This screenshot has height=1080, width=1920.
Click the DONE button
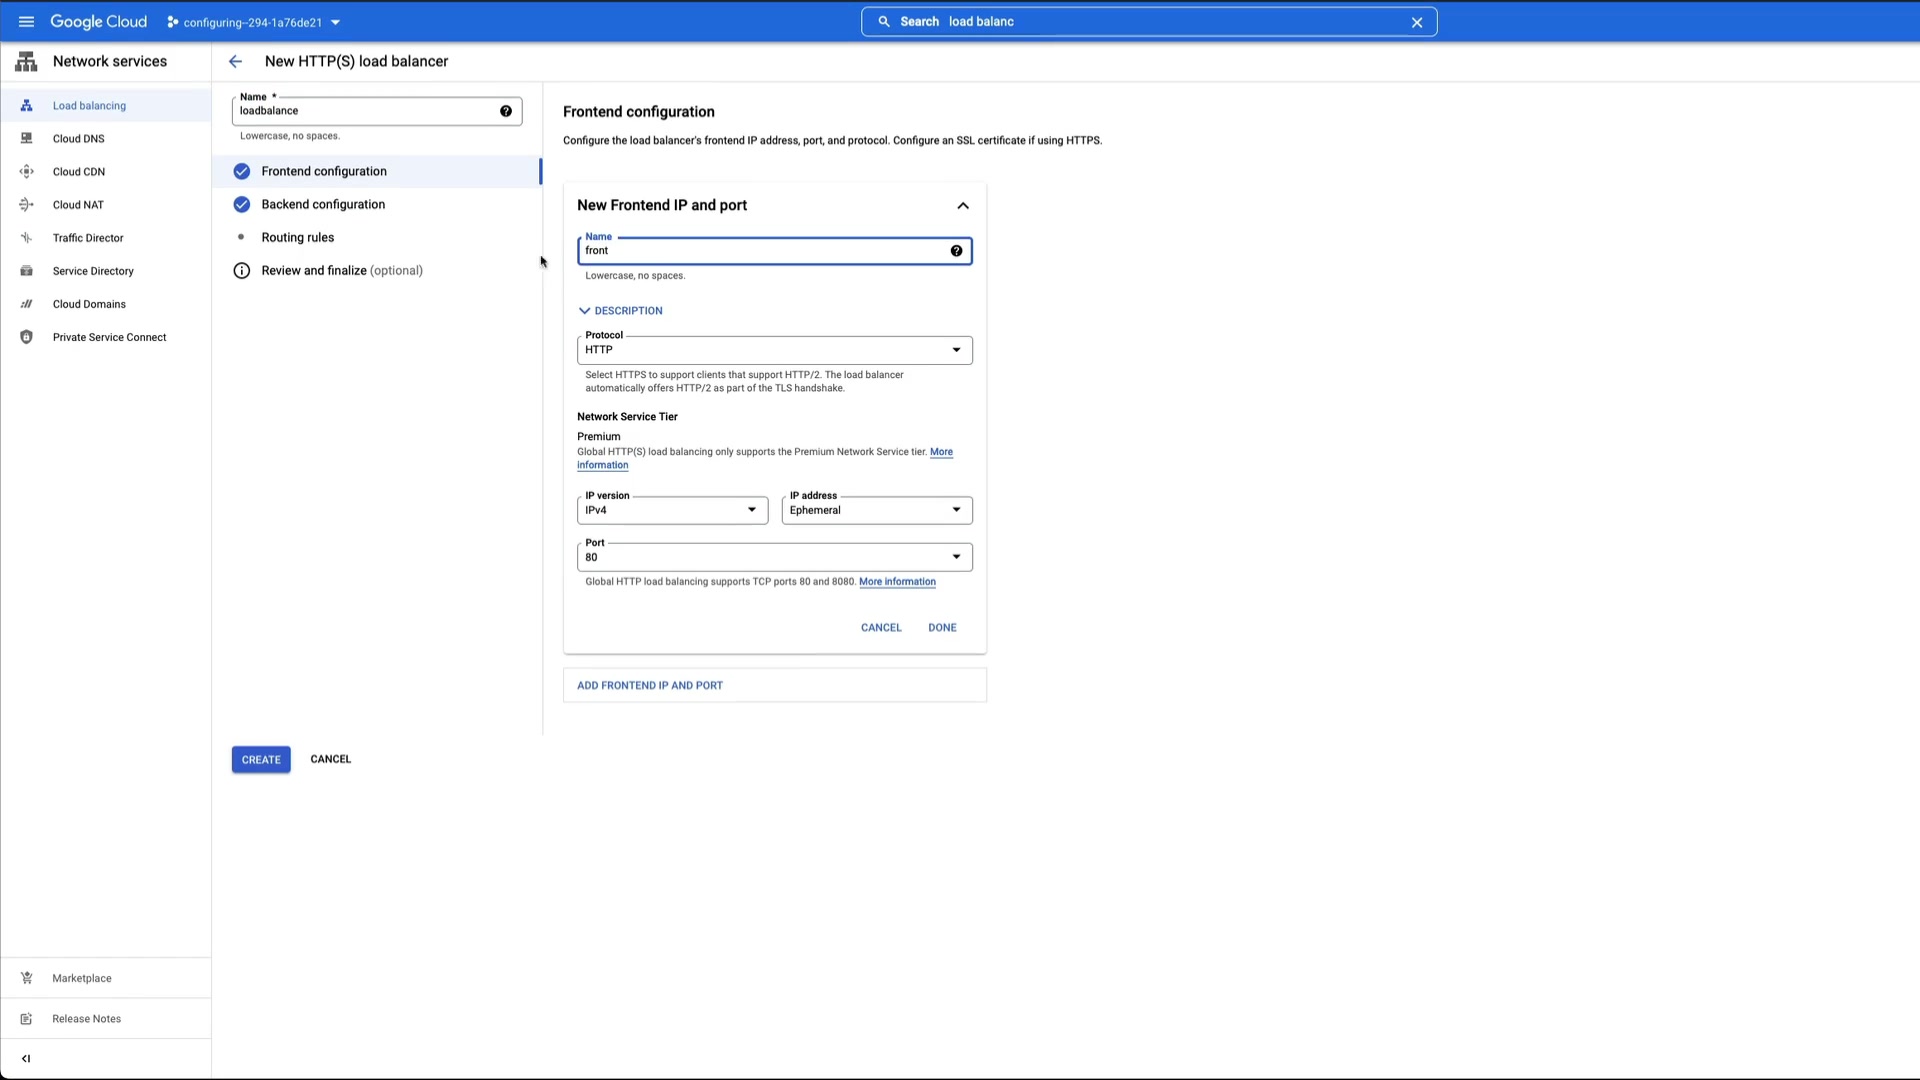pyautogui.click(x=942, y=628)
